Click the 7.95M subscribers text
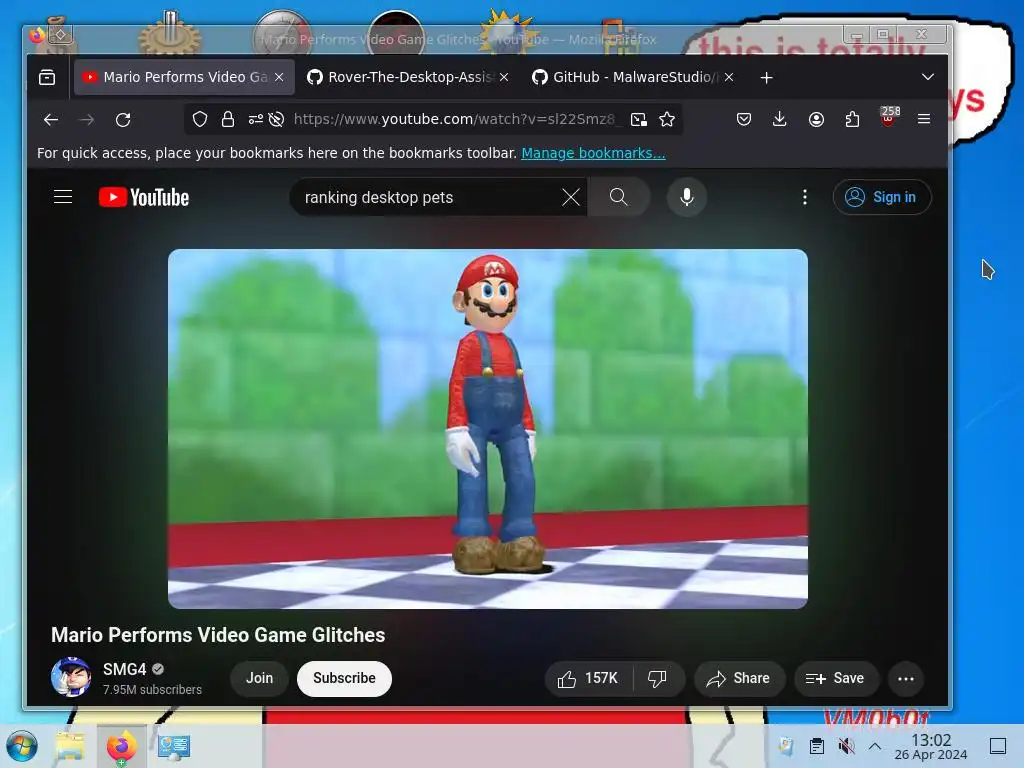The image size is (1024, 768). click(x=152, y=690)
